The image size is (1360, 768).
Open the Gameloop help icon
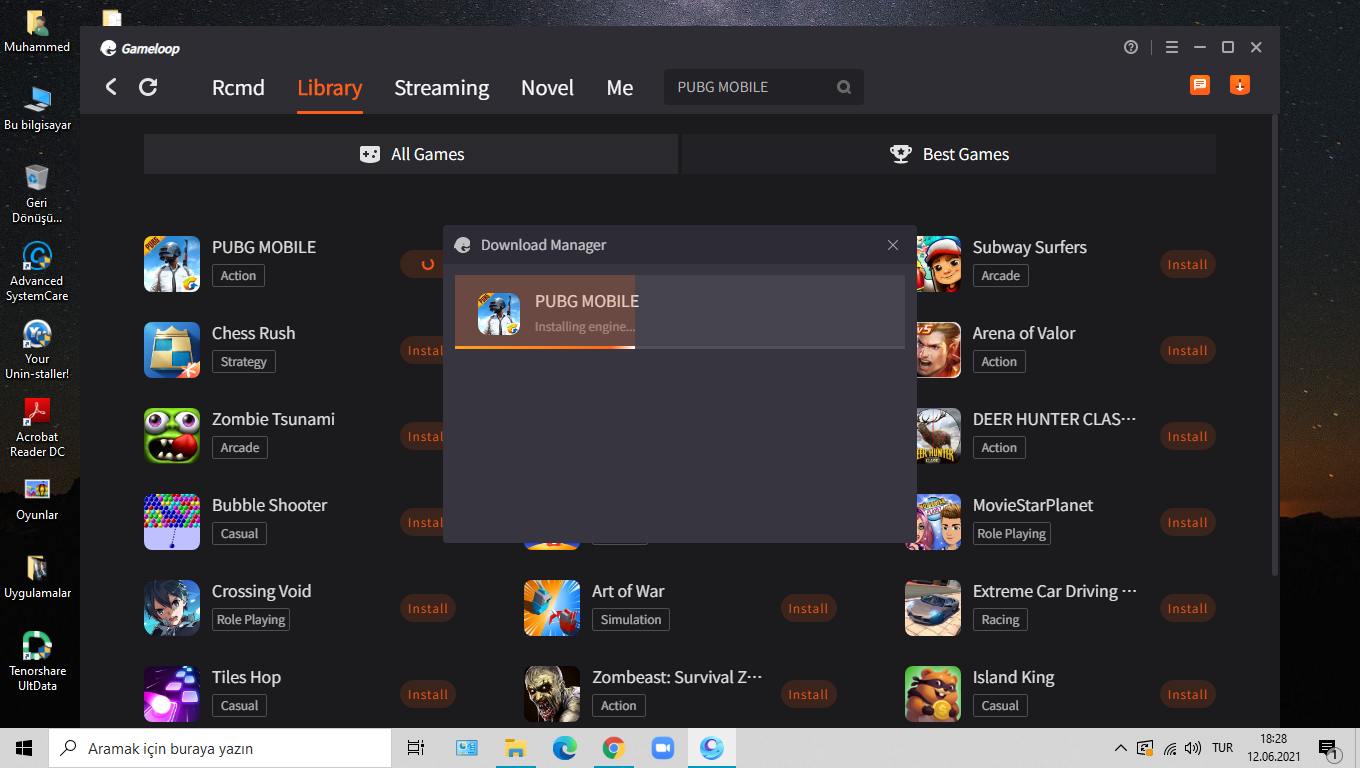[1131, 47]
